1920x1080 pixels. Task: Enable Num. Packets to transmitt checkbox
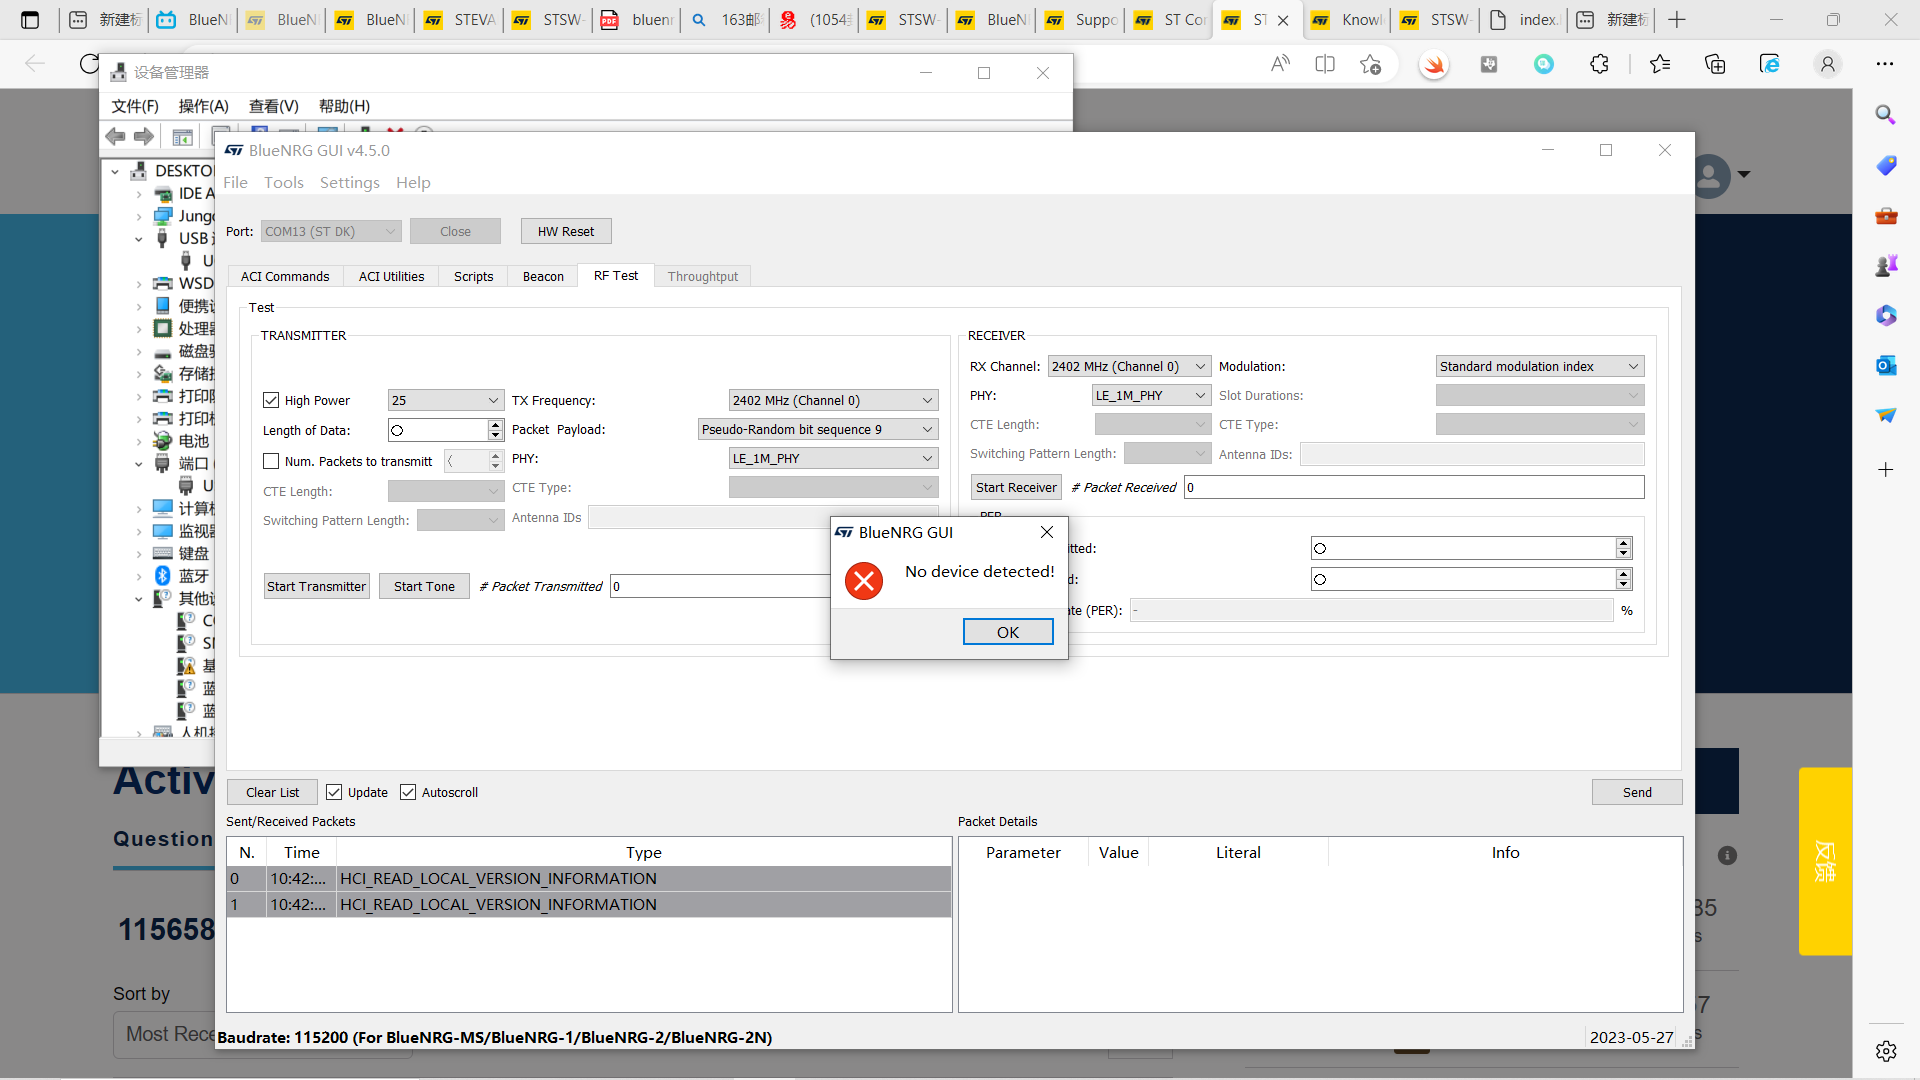pyautogui.click(x=271, y=461)
